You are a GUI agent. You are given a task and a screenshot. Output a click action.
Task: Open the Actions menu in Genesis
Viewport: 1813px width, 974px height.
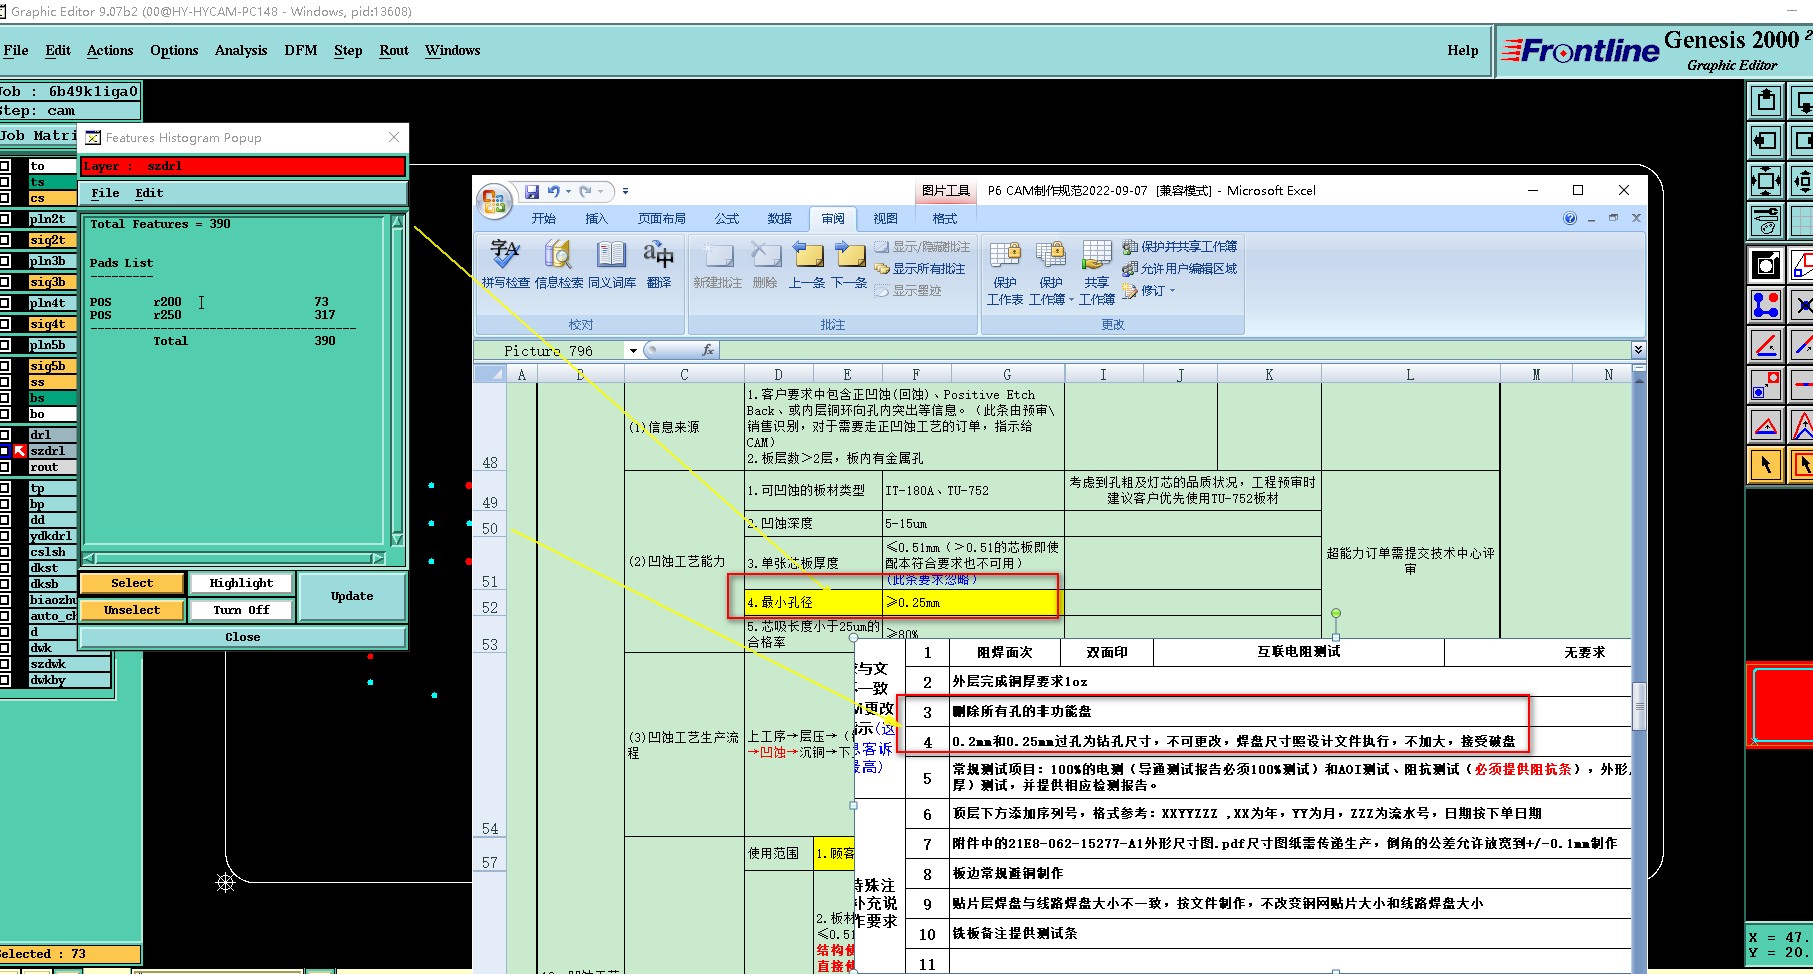[x=110, y=50]
